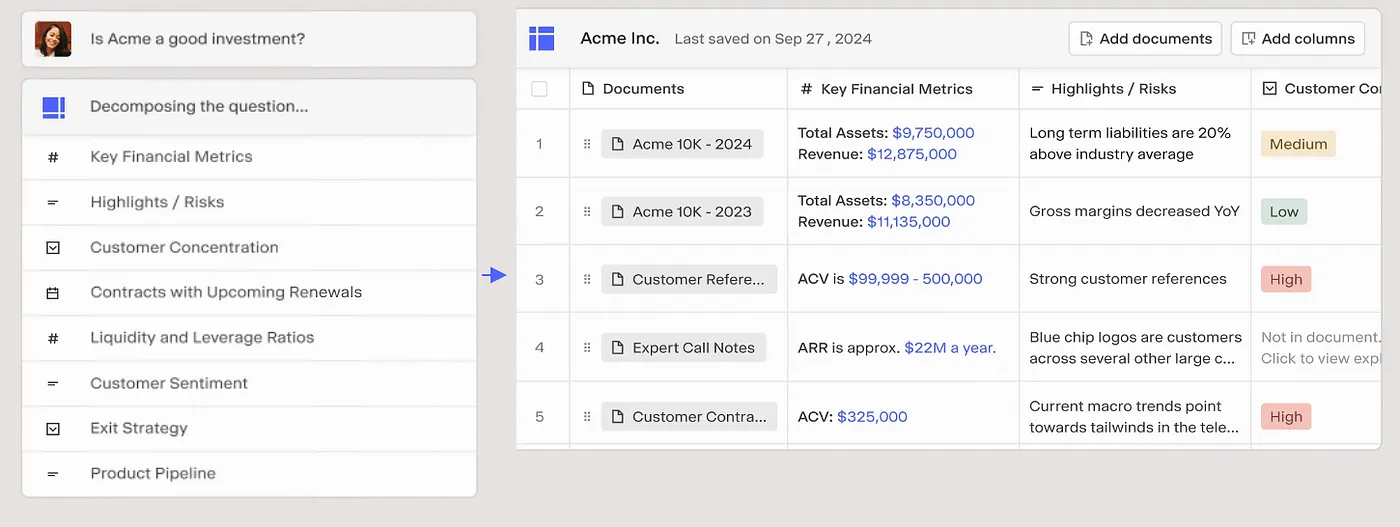
Task: Click the Add columns button
Action: click(1297, 39)
